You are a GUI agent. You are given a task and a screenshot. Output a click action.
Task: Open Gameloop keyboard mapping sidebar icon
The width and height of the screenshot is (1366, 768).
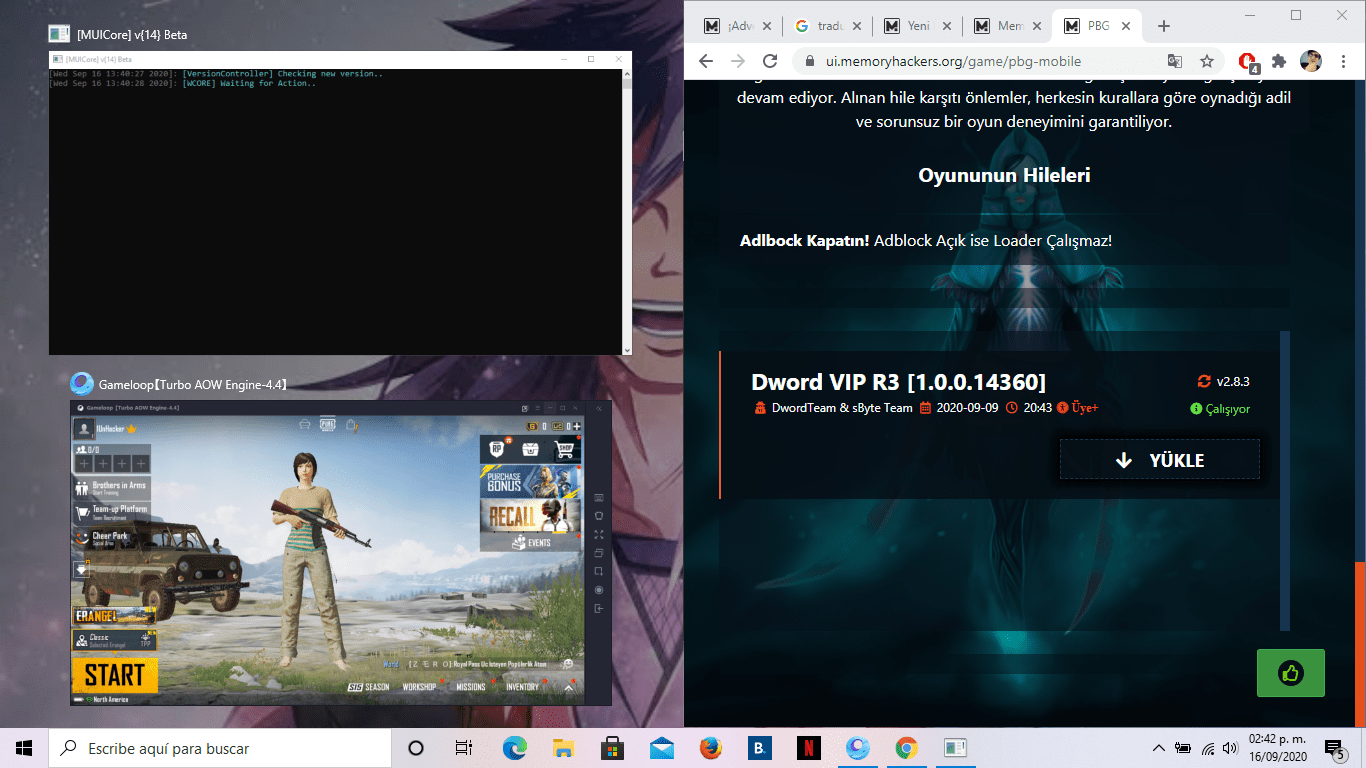click(x=599, y=497)
